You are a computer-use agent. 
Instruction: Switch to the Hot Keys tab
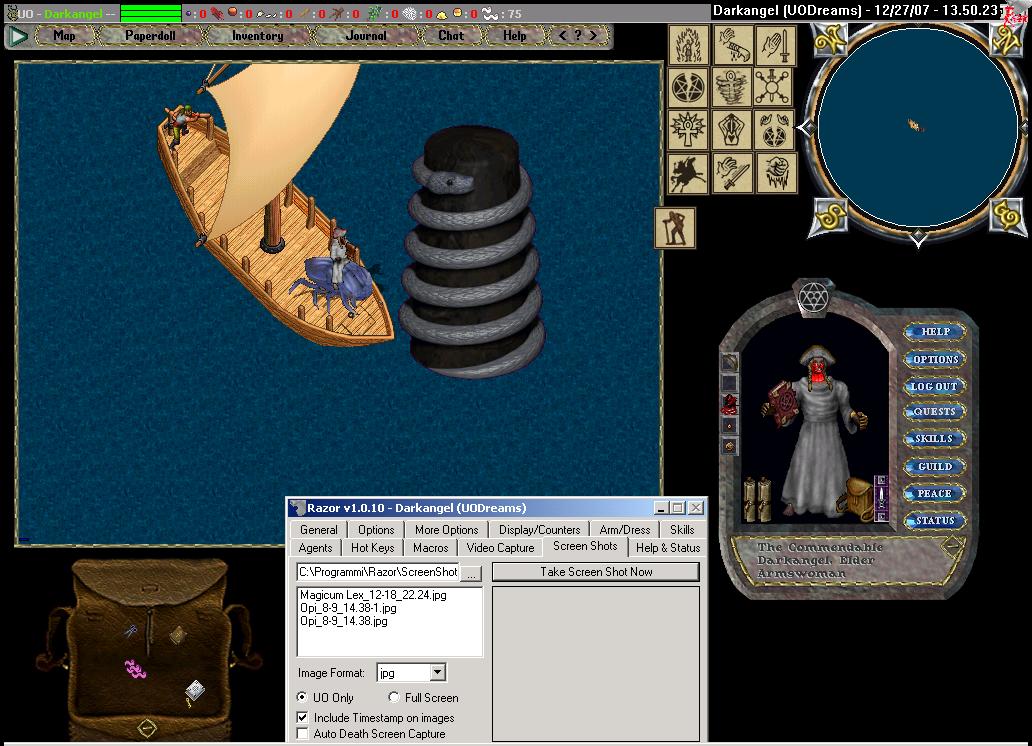point(373,548)
